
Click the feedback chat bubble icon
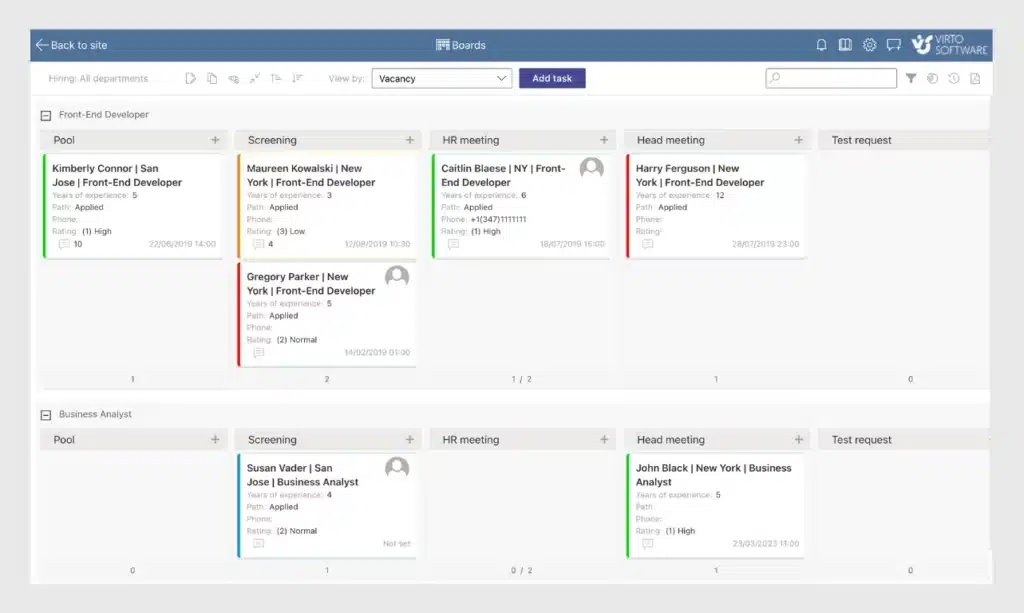point(893,45)
